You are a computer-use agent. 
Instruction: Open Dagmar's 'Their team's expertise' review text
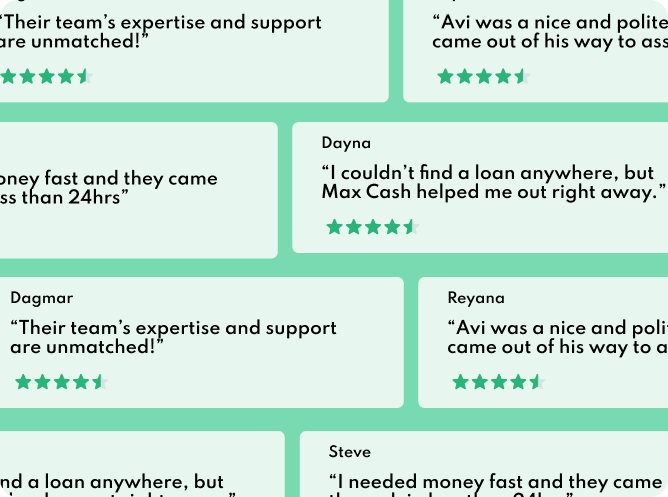point(173,337)
